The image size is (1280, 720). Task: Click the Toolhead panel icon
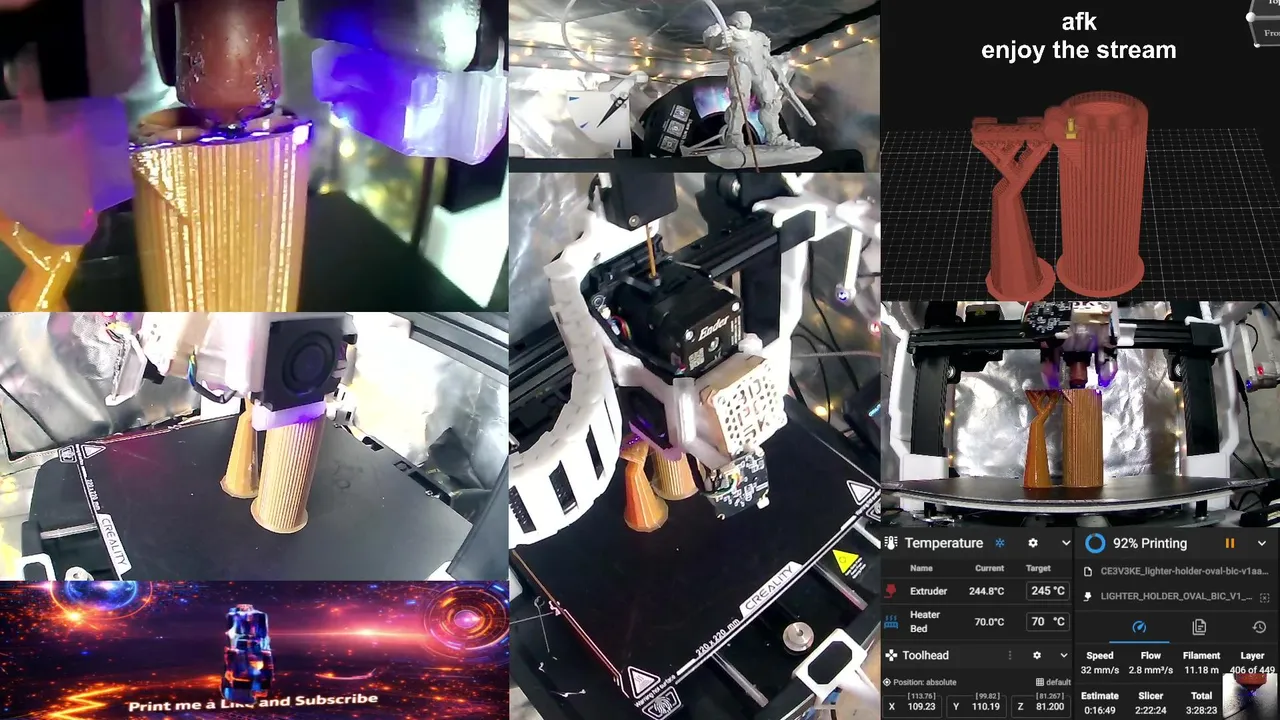click(891, 655)
